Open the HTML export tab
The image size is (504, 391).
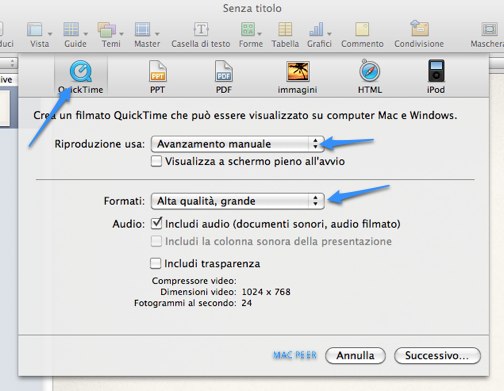click(x=369, y=77)
